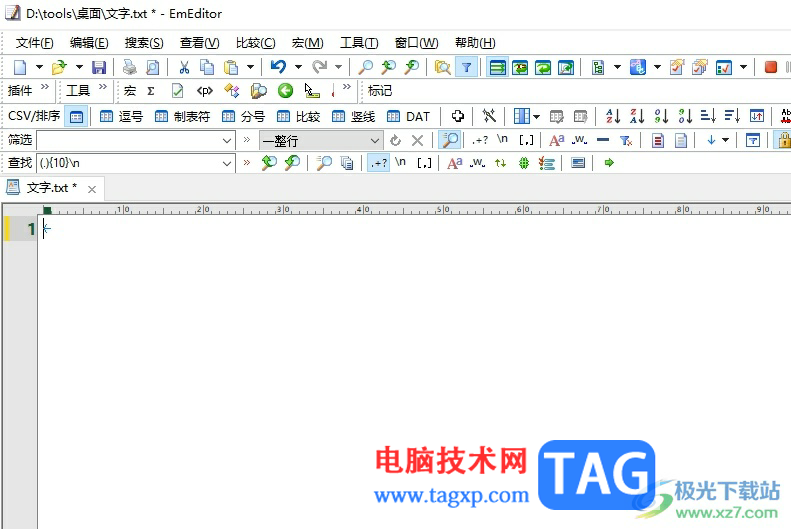Image resolution: width=791 pixels, height=529 pixels.
Task: Toggle match case Aa in filter bar
Action: click(556, 140)
